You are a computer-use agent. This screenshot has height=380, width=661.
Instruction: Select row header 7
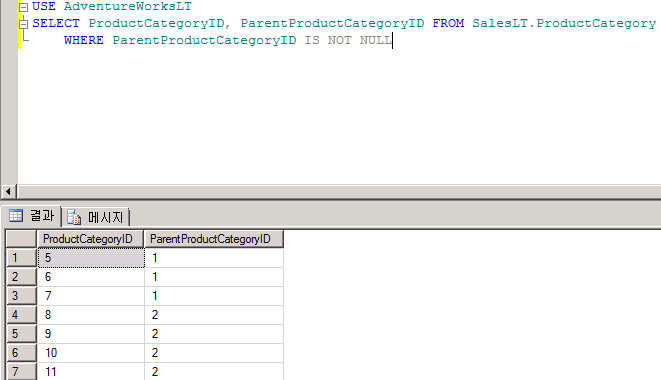coord(21,372)
